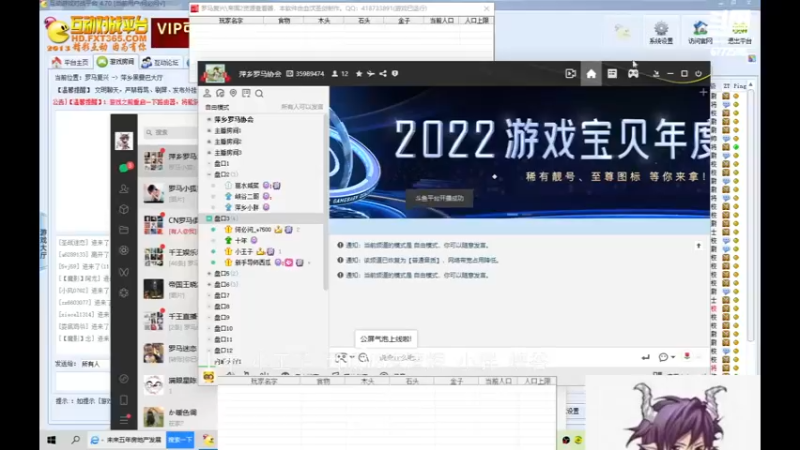Click the share icon in the channel header
This screenshot has width=800, height=450.
(x=383, y=73)
